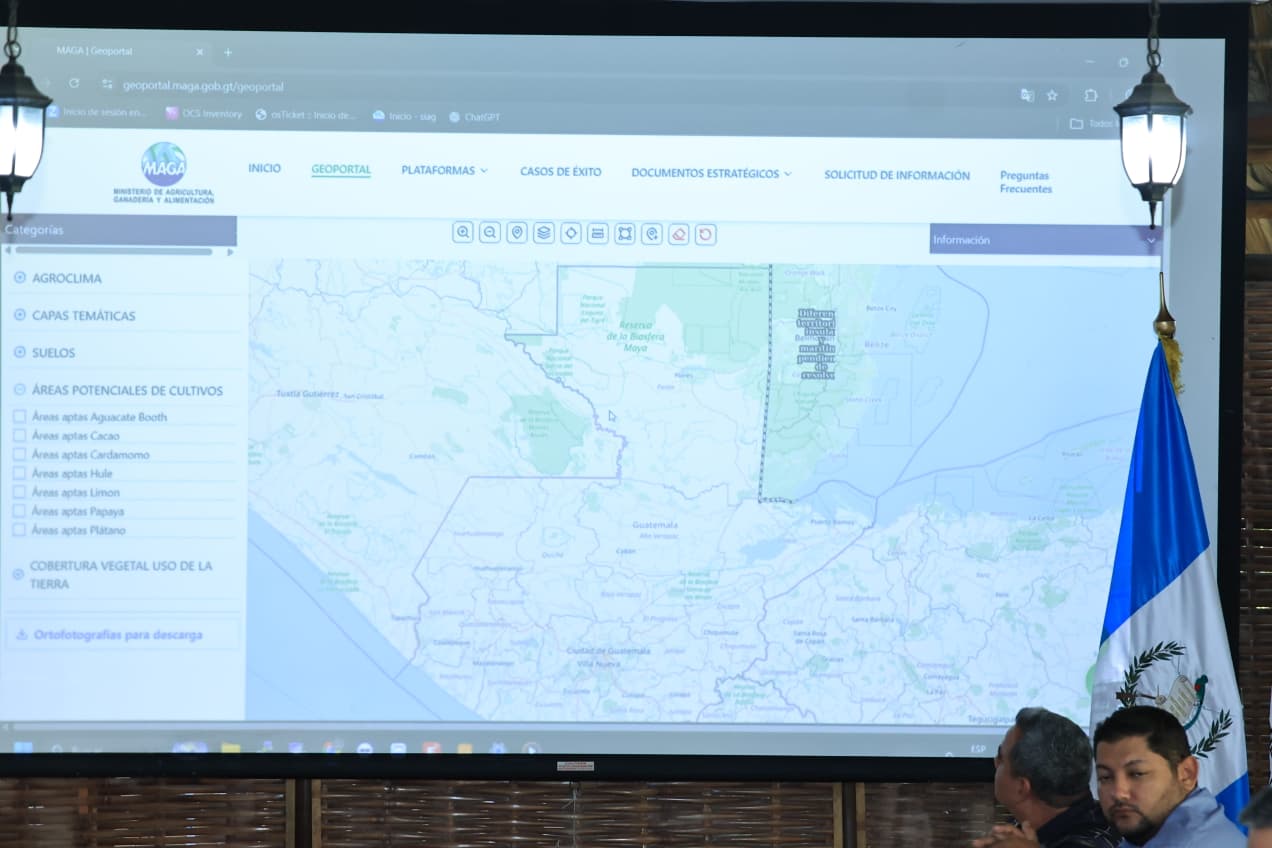
Task: Open the PLATAFORMAS dropdown menu
Action: pos(444,171)
